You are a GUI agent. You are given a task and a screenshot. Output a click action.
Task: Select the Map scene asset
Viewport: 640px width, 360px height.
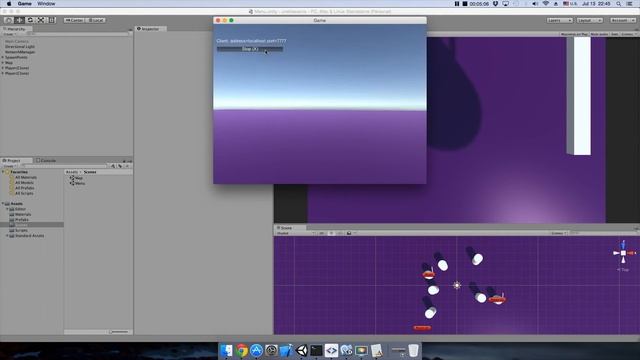click(76, 178)
